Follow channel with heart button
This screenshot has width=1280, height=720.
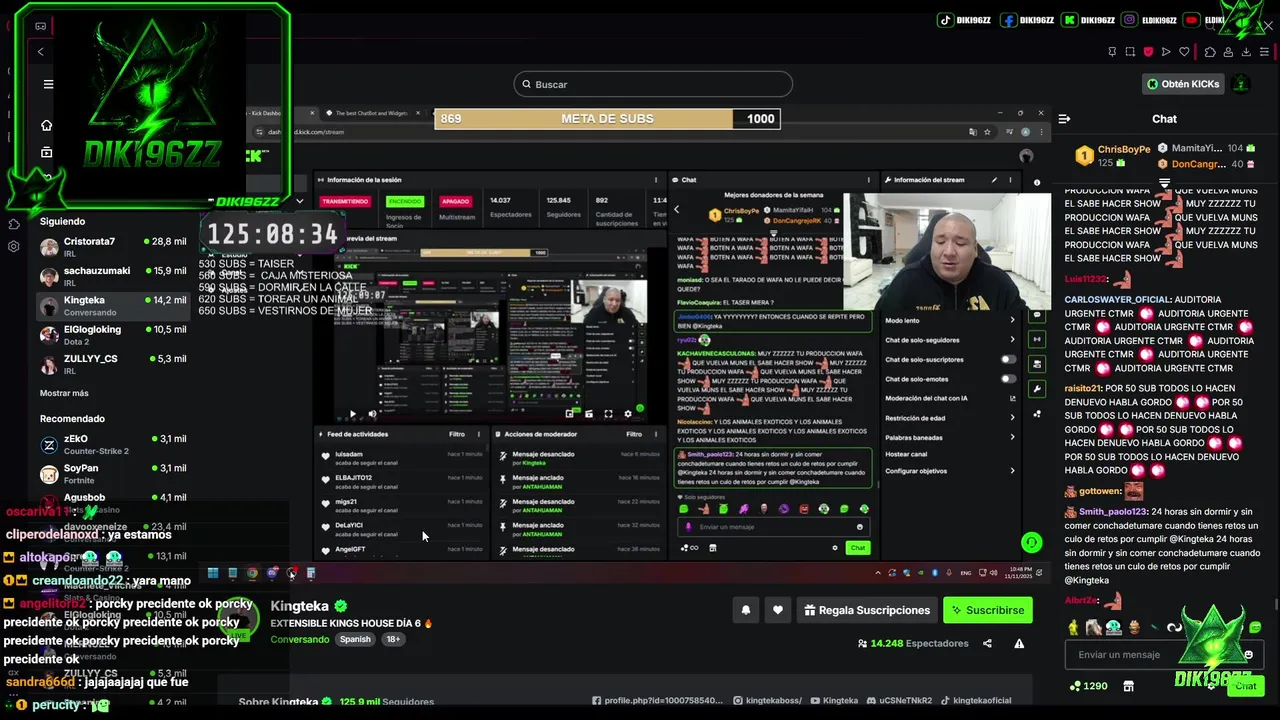778,610
